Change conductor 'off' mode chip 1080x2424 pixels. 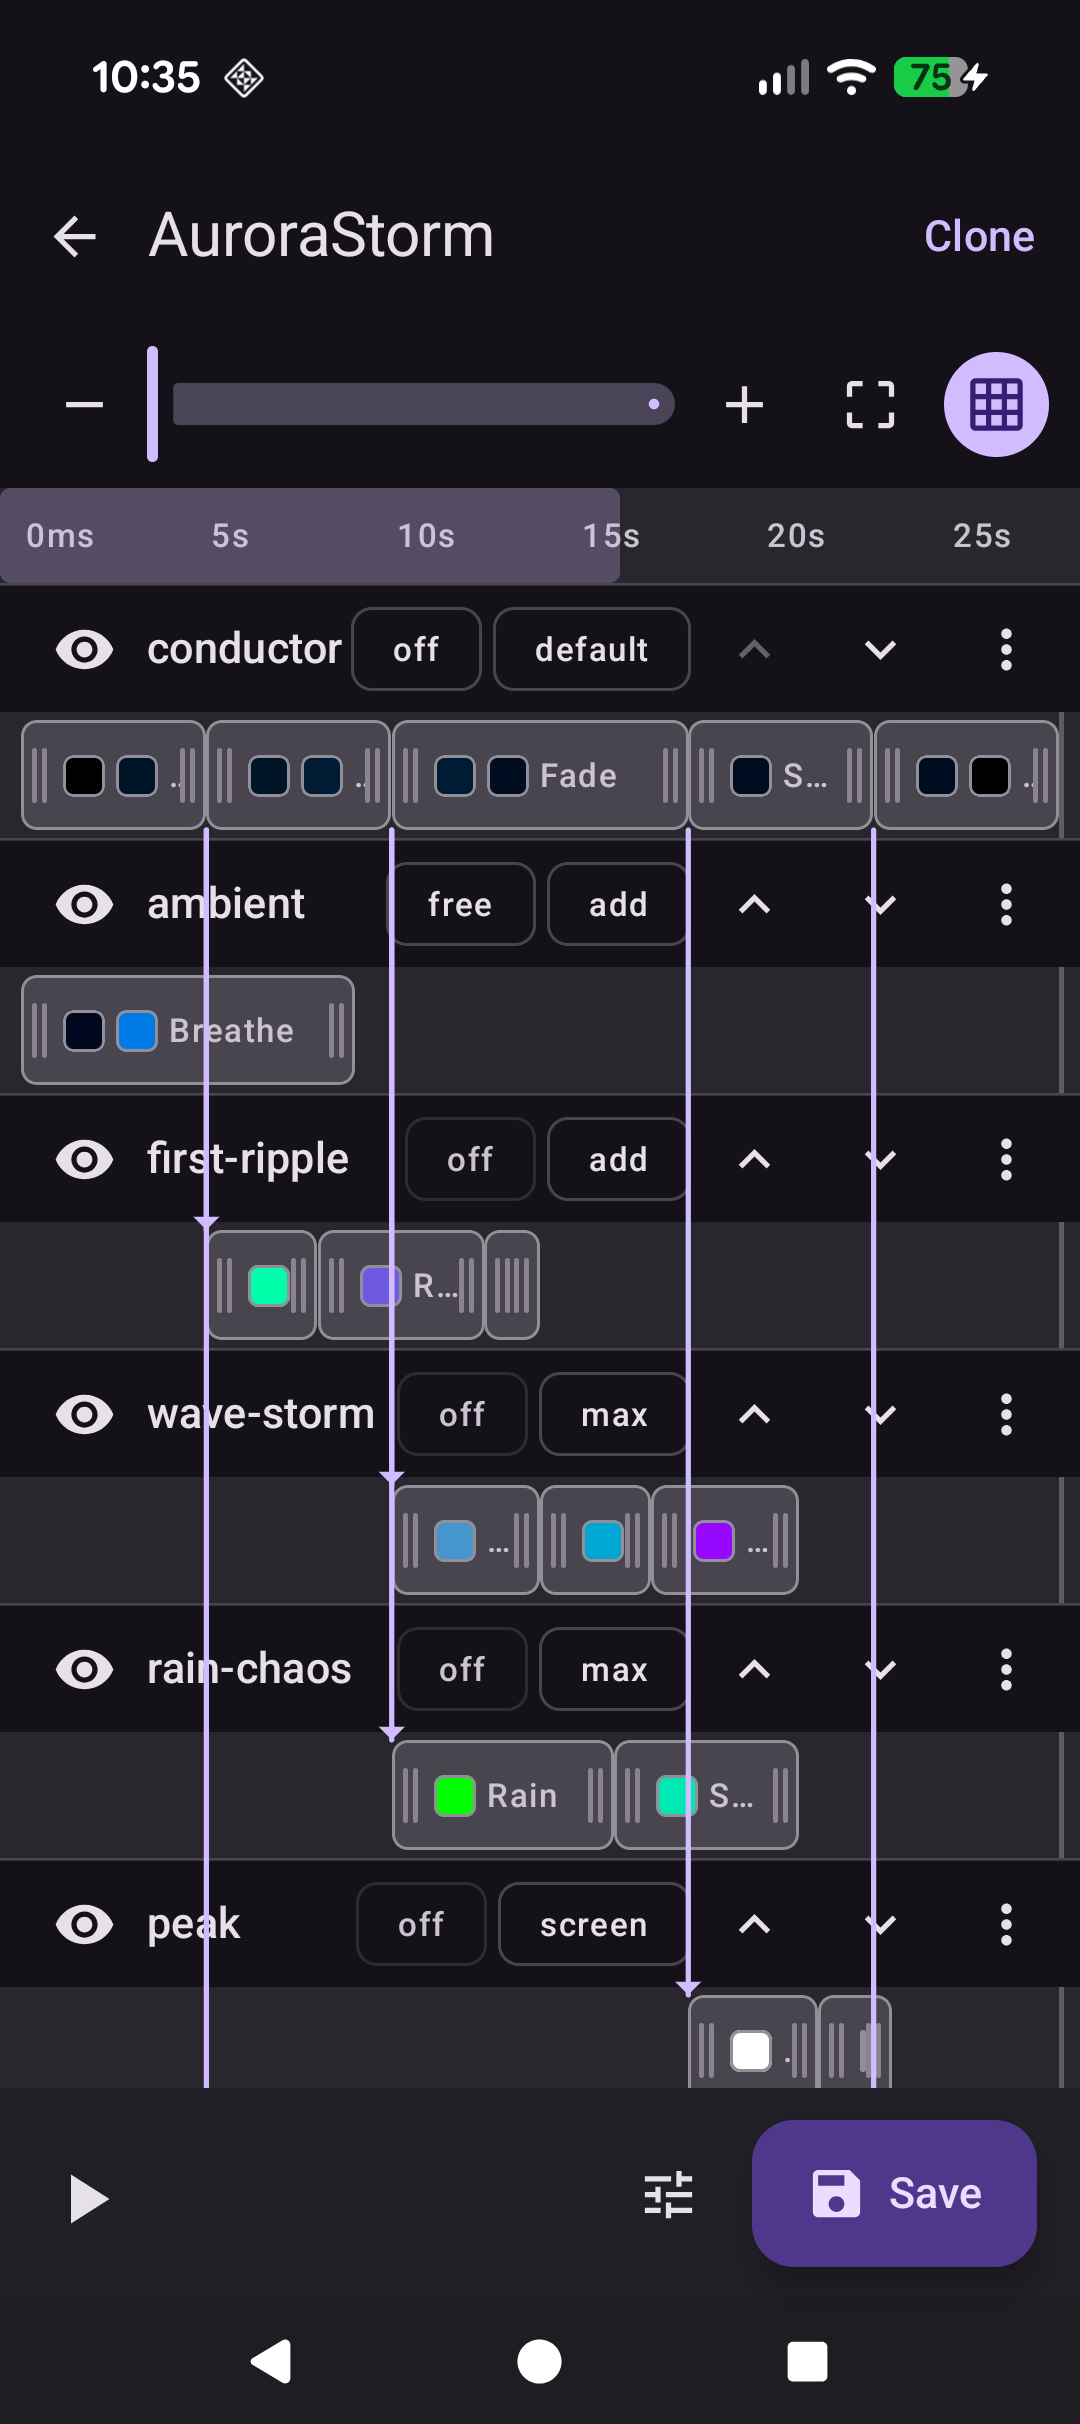(x=416, y=650)
